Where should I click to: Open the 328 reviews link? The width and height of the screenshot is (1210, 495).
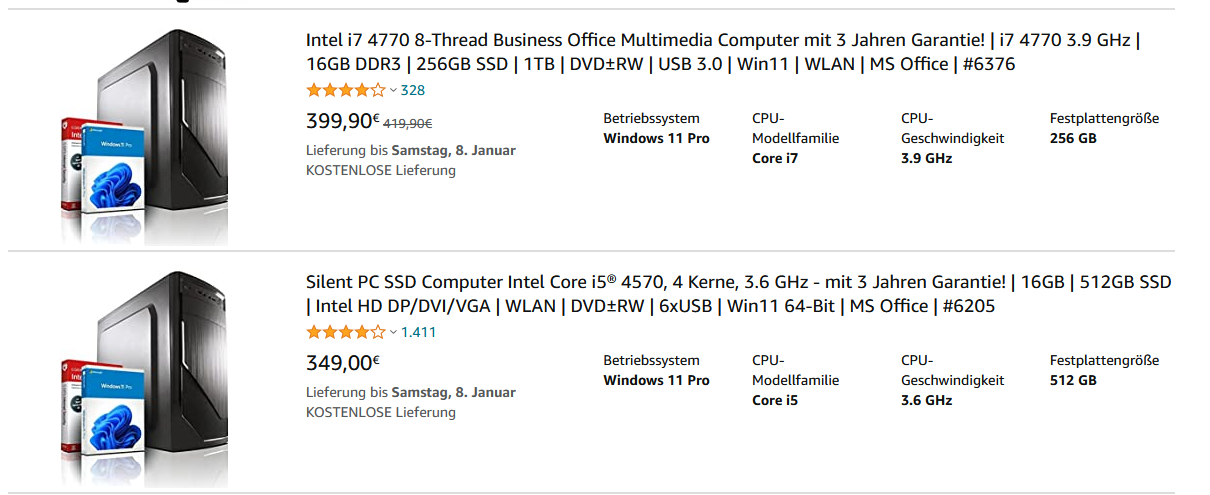(413, 90)
